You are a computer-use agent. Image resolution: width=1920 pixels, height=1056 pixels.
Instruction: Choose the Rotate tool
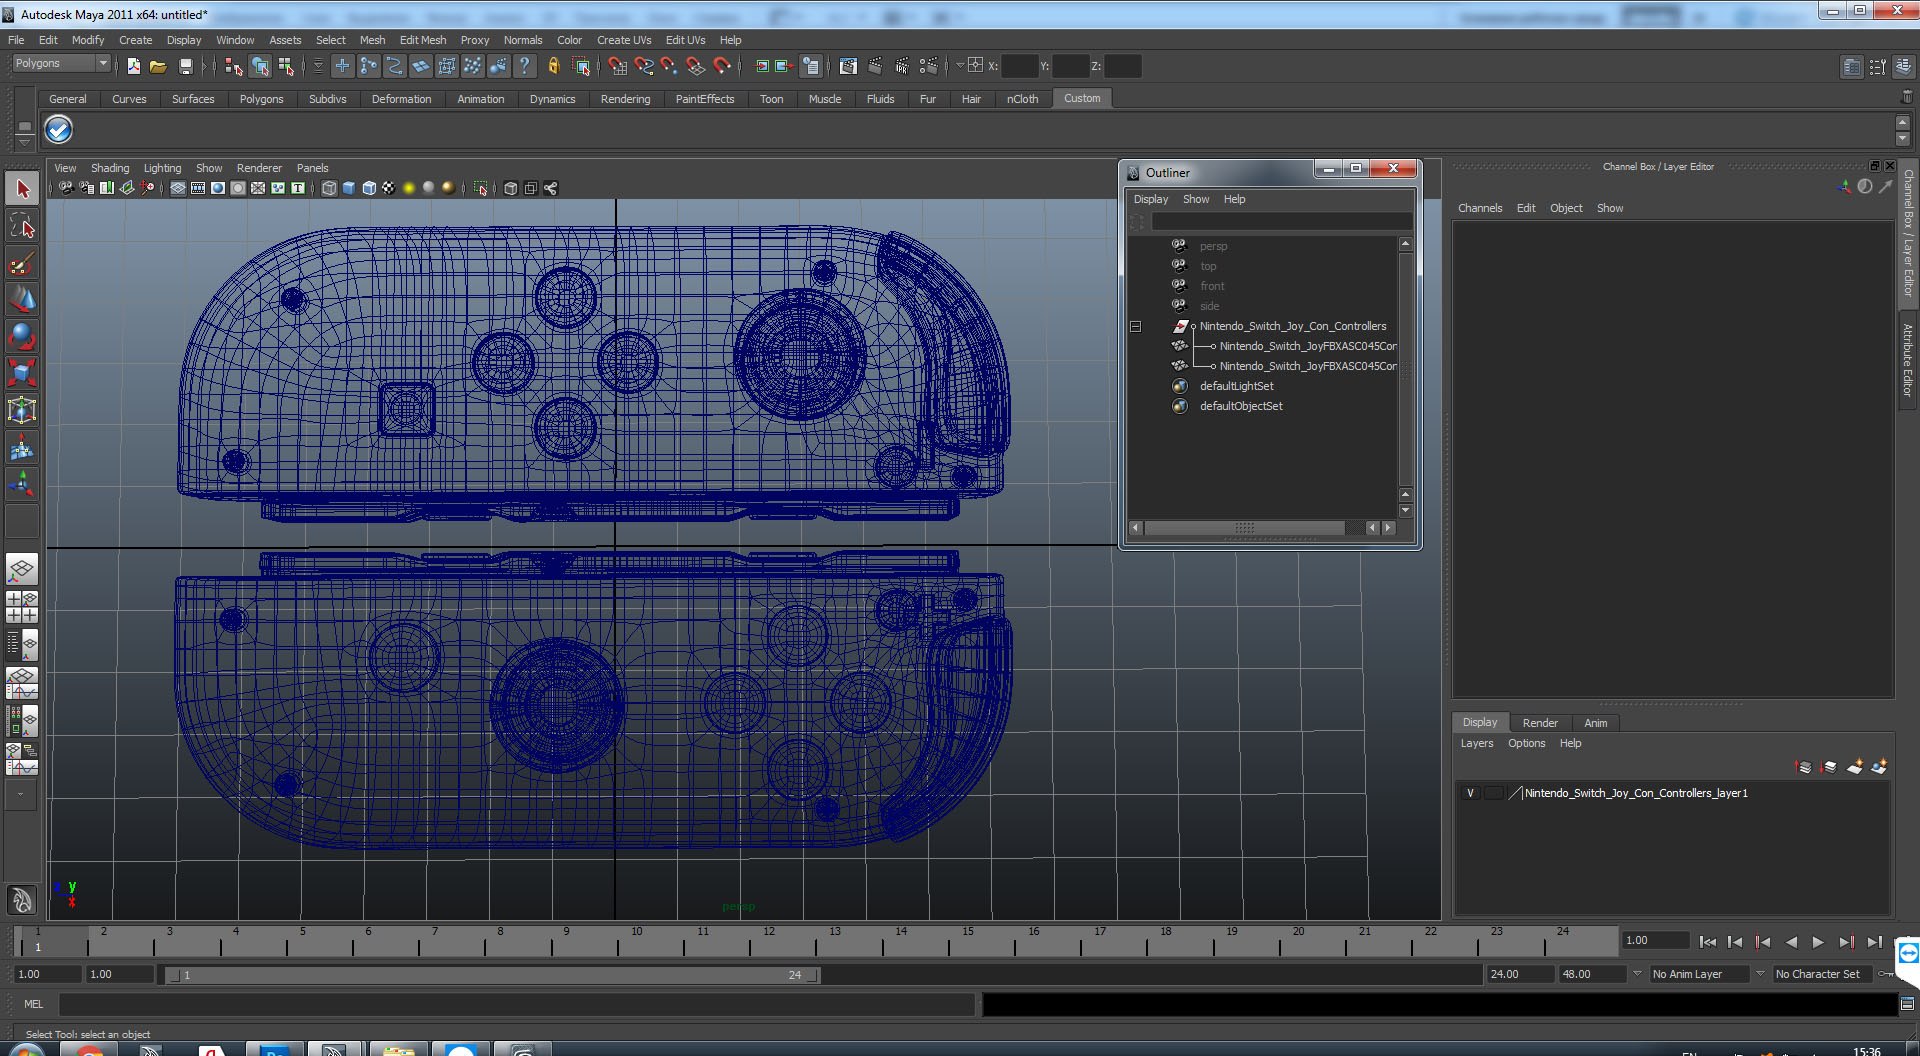[22, 337]
